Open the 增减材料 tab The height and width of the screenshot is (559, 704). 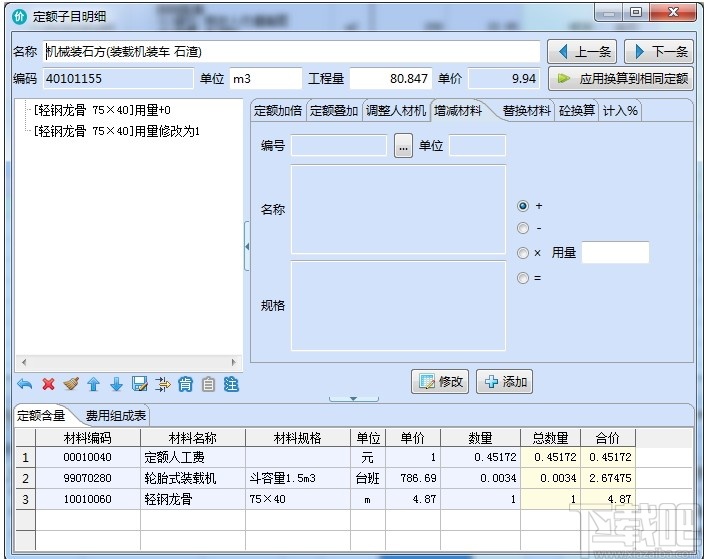tap(458, 110)
